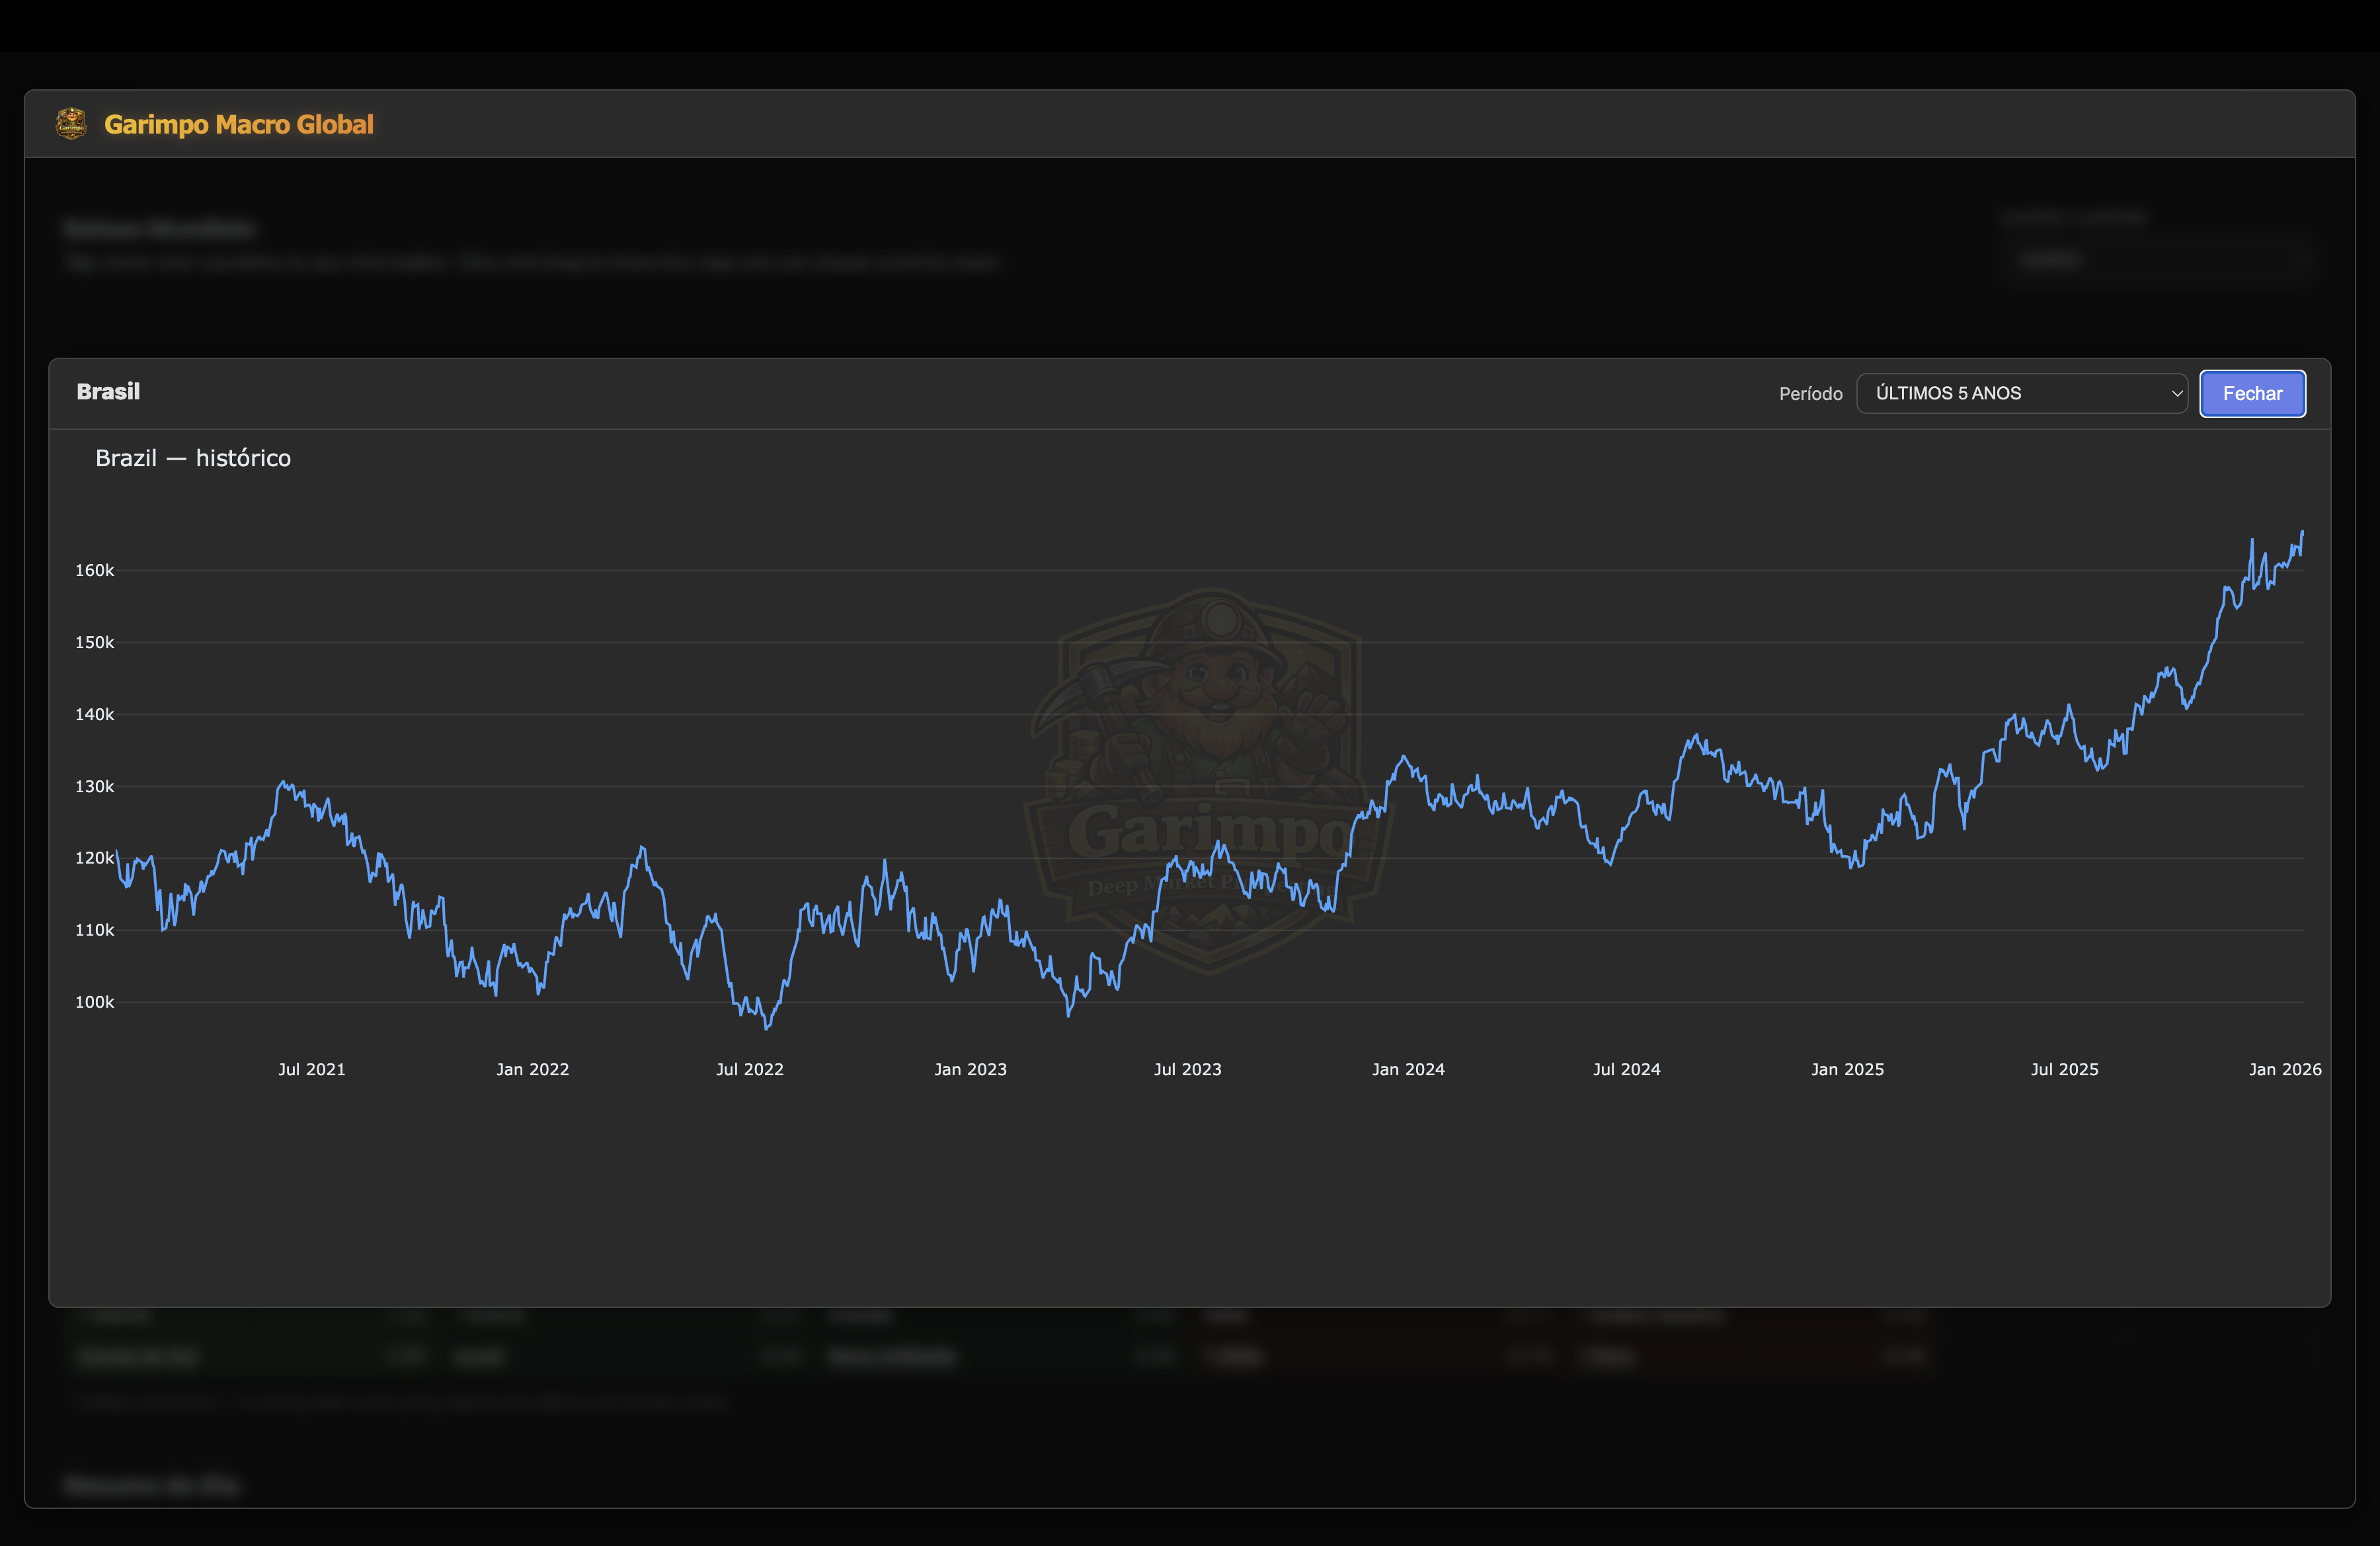Click the chevron arrow of ÚLTIMOS 5 ANOS
Screen dimensions: 2380x1546
(x=2176, y=394)
